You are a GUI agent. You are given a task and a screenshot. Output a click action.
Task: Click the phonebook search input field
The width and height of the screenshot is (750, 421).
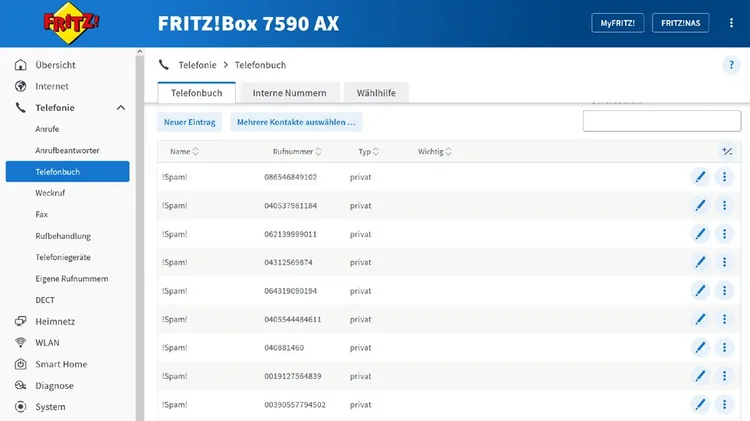coord(661,121)
